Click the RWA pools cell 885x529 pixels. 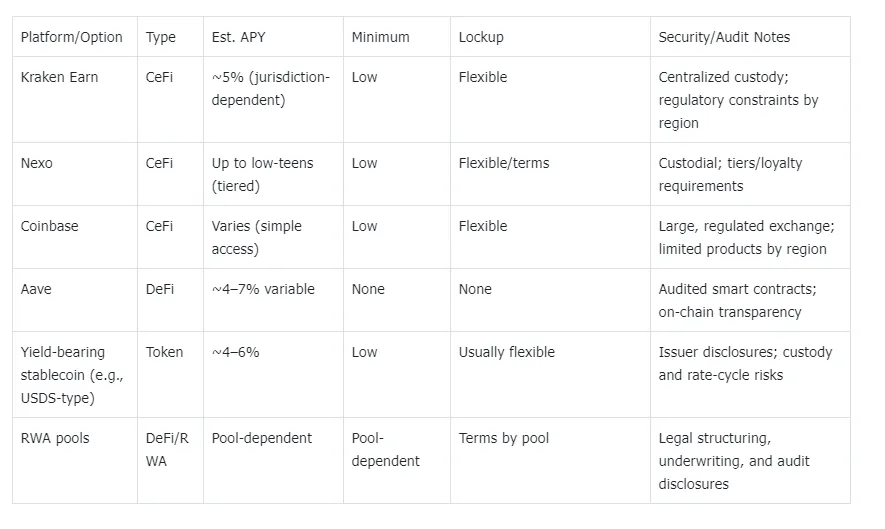(x=55, y=438)
